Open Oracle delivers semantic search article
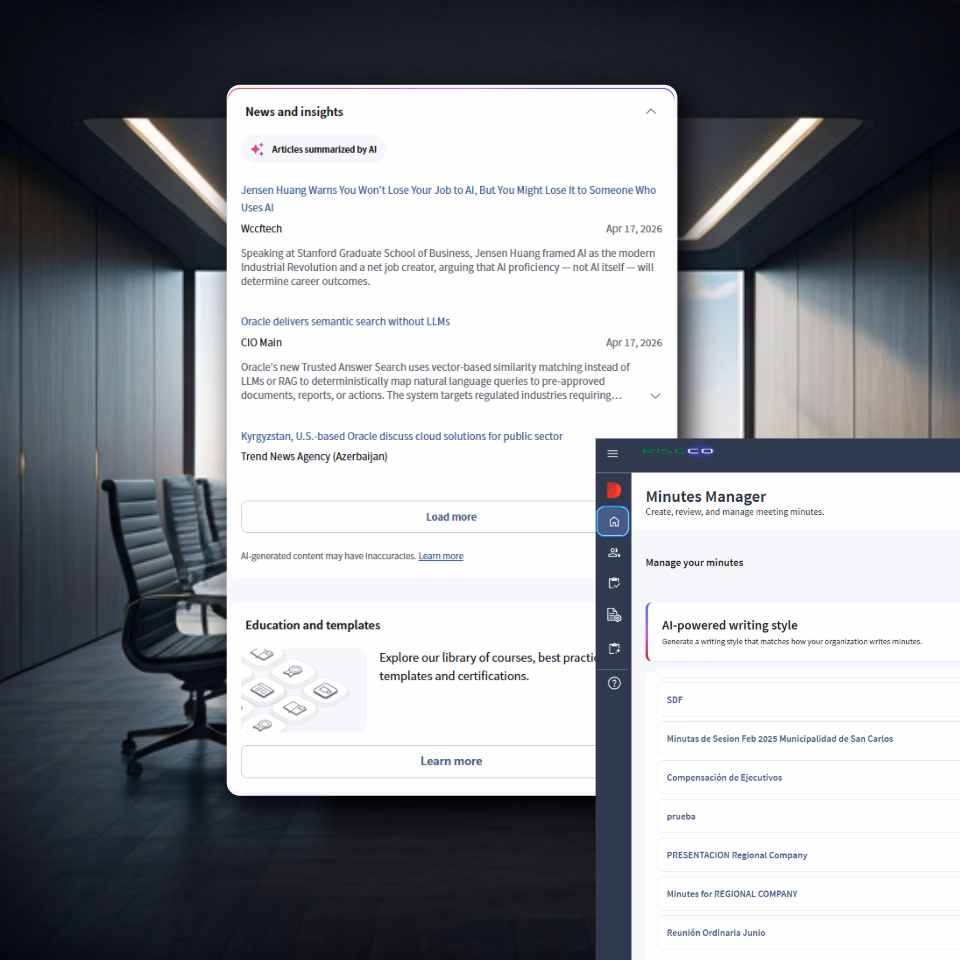 pyautogui.click(x=345, y=321)
